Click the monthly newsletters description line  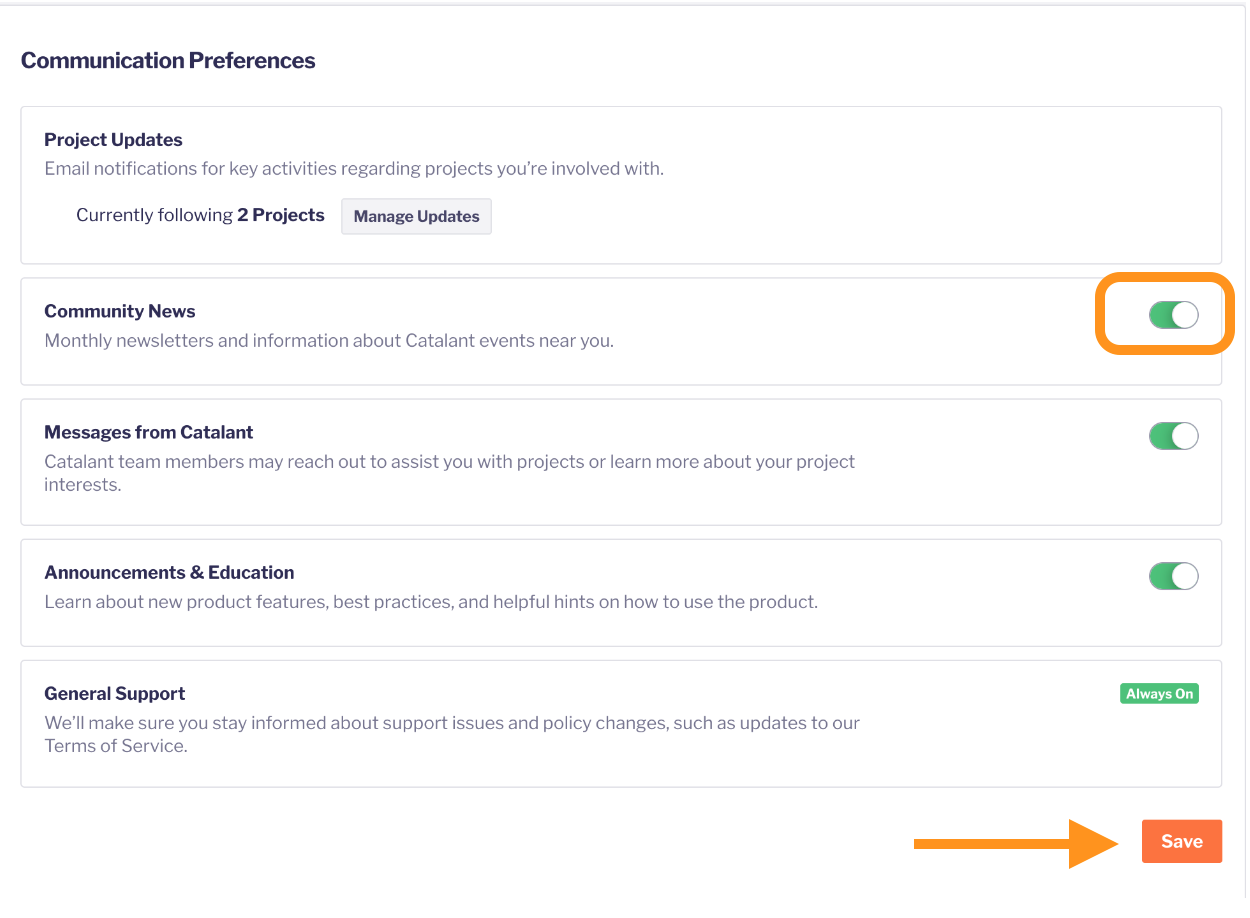[x=329, y=341]
